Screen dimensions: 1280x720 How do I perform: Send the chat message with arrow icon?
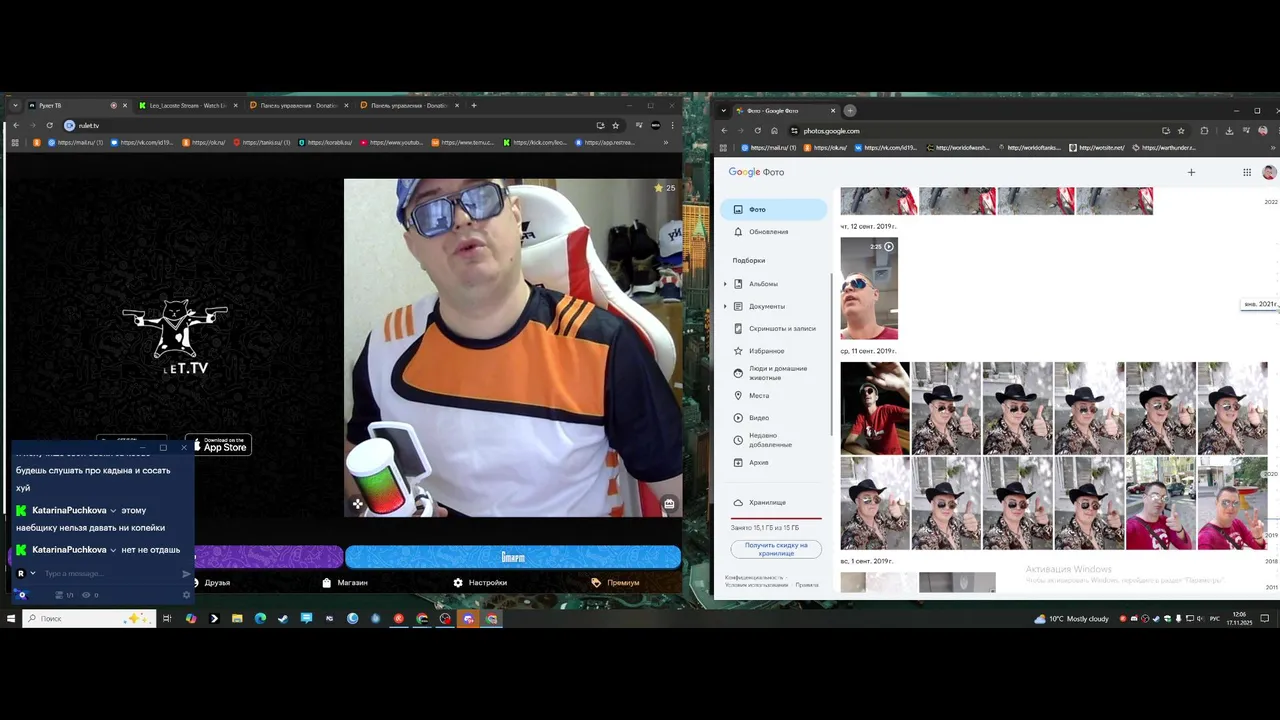point(186,574)
